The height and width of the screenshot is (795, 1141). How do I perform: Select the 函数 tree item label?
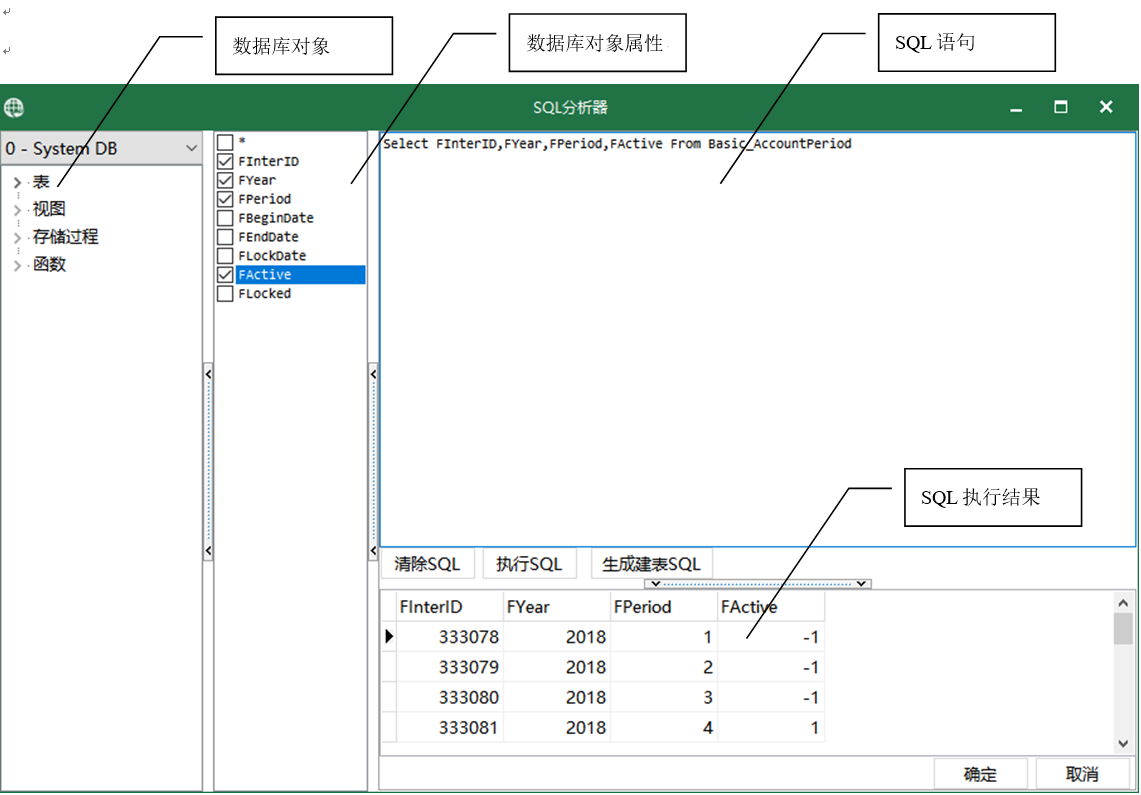click(x=49, y=264)
